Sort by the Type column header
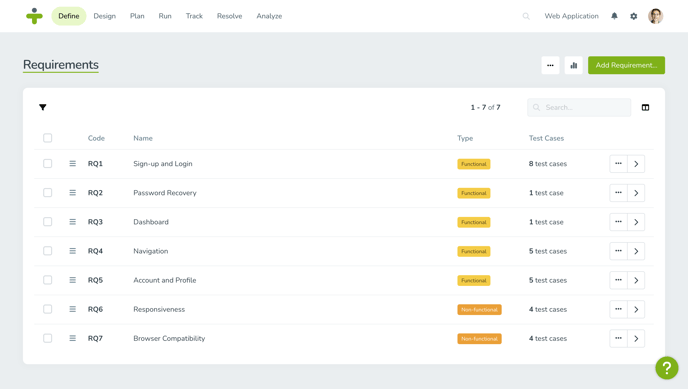688x389 pixels. tap(465, 138)
